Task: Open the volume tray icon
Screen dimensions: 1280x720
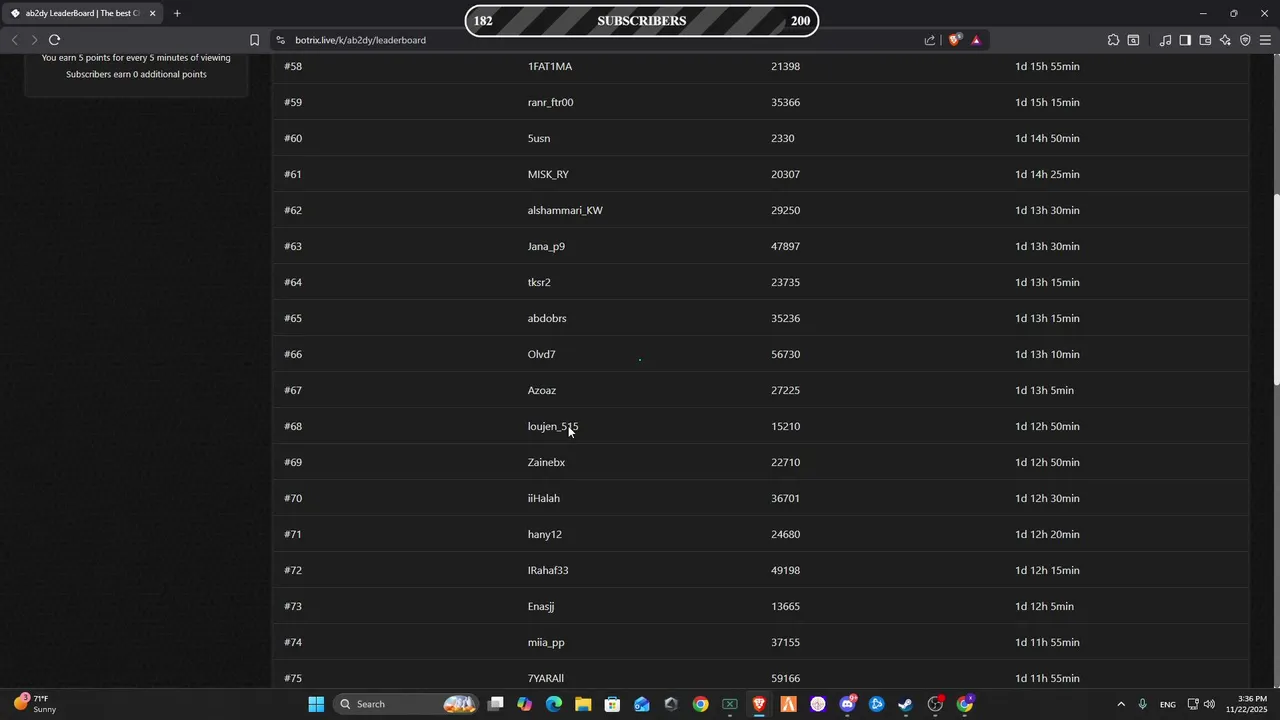Action: [1209, 704]
